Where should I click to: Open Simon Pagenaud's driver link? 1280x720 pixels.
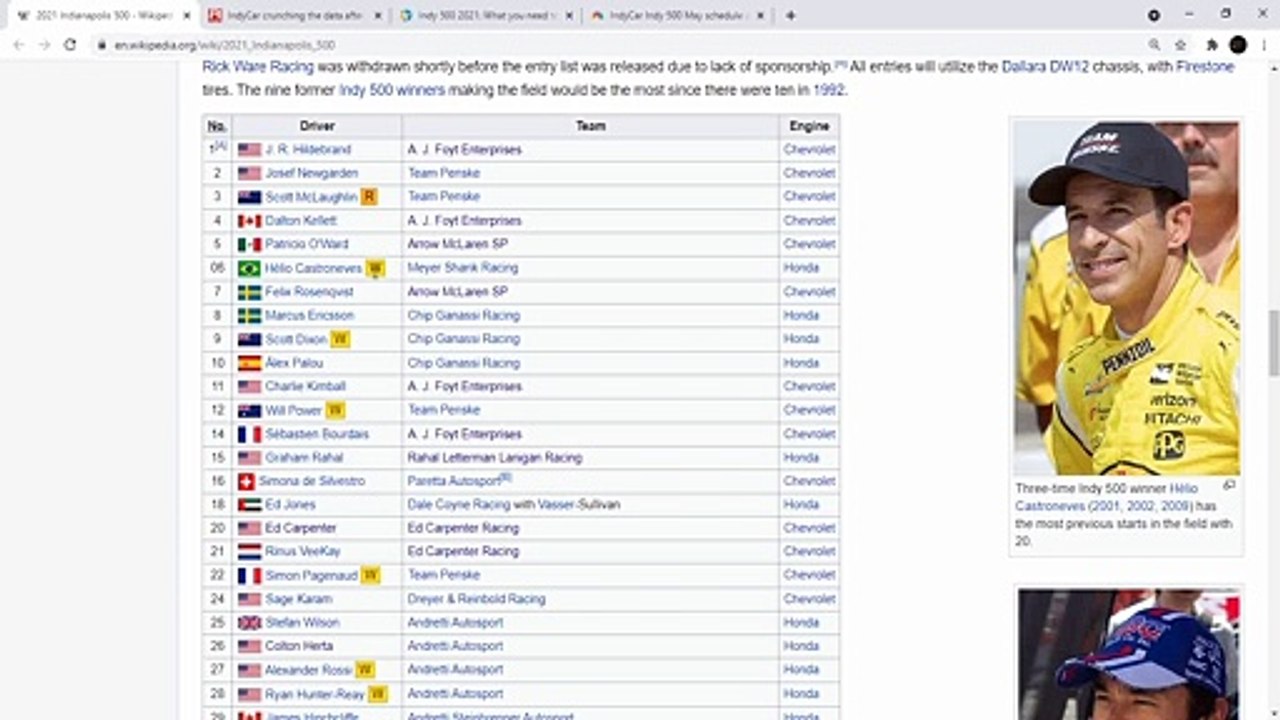click(x=310, y=575)
